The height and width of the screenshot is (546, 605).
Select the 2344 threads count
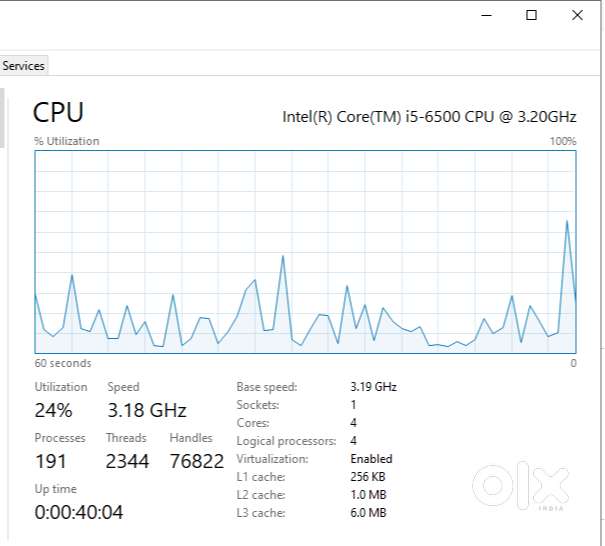click(x=127, y=461)
